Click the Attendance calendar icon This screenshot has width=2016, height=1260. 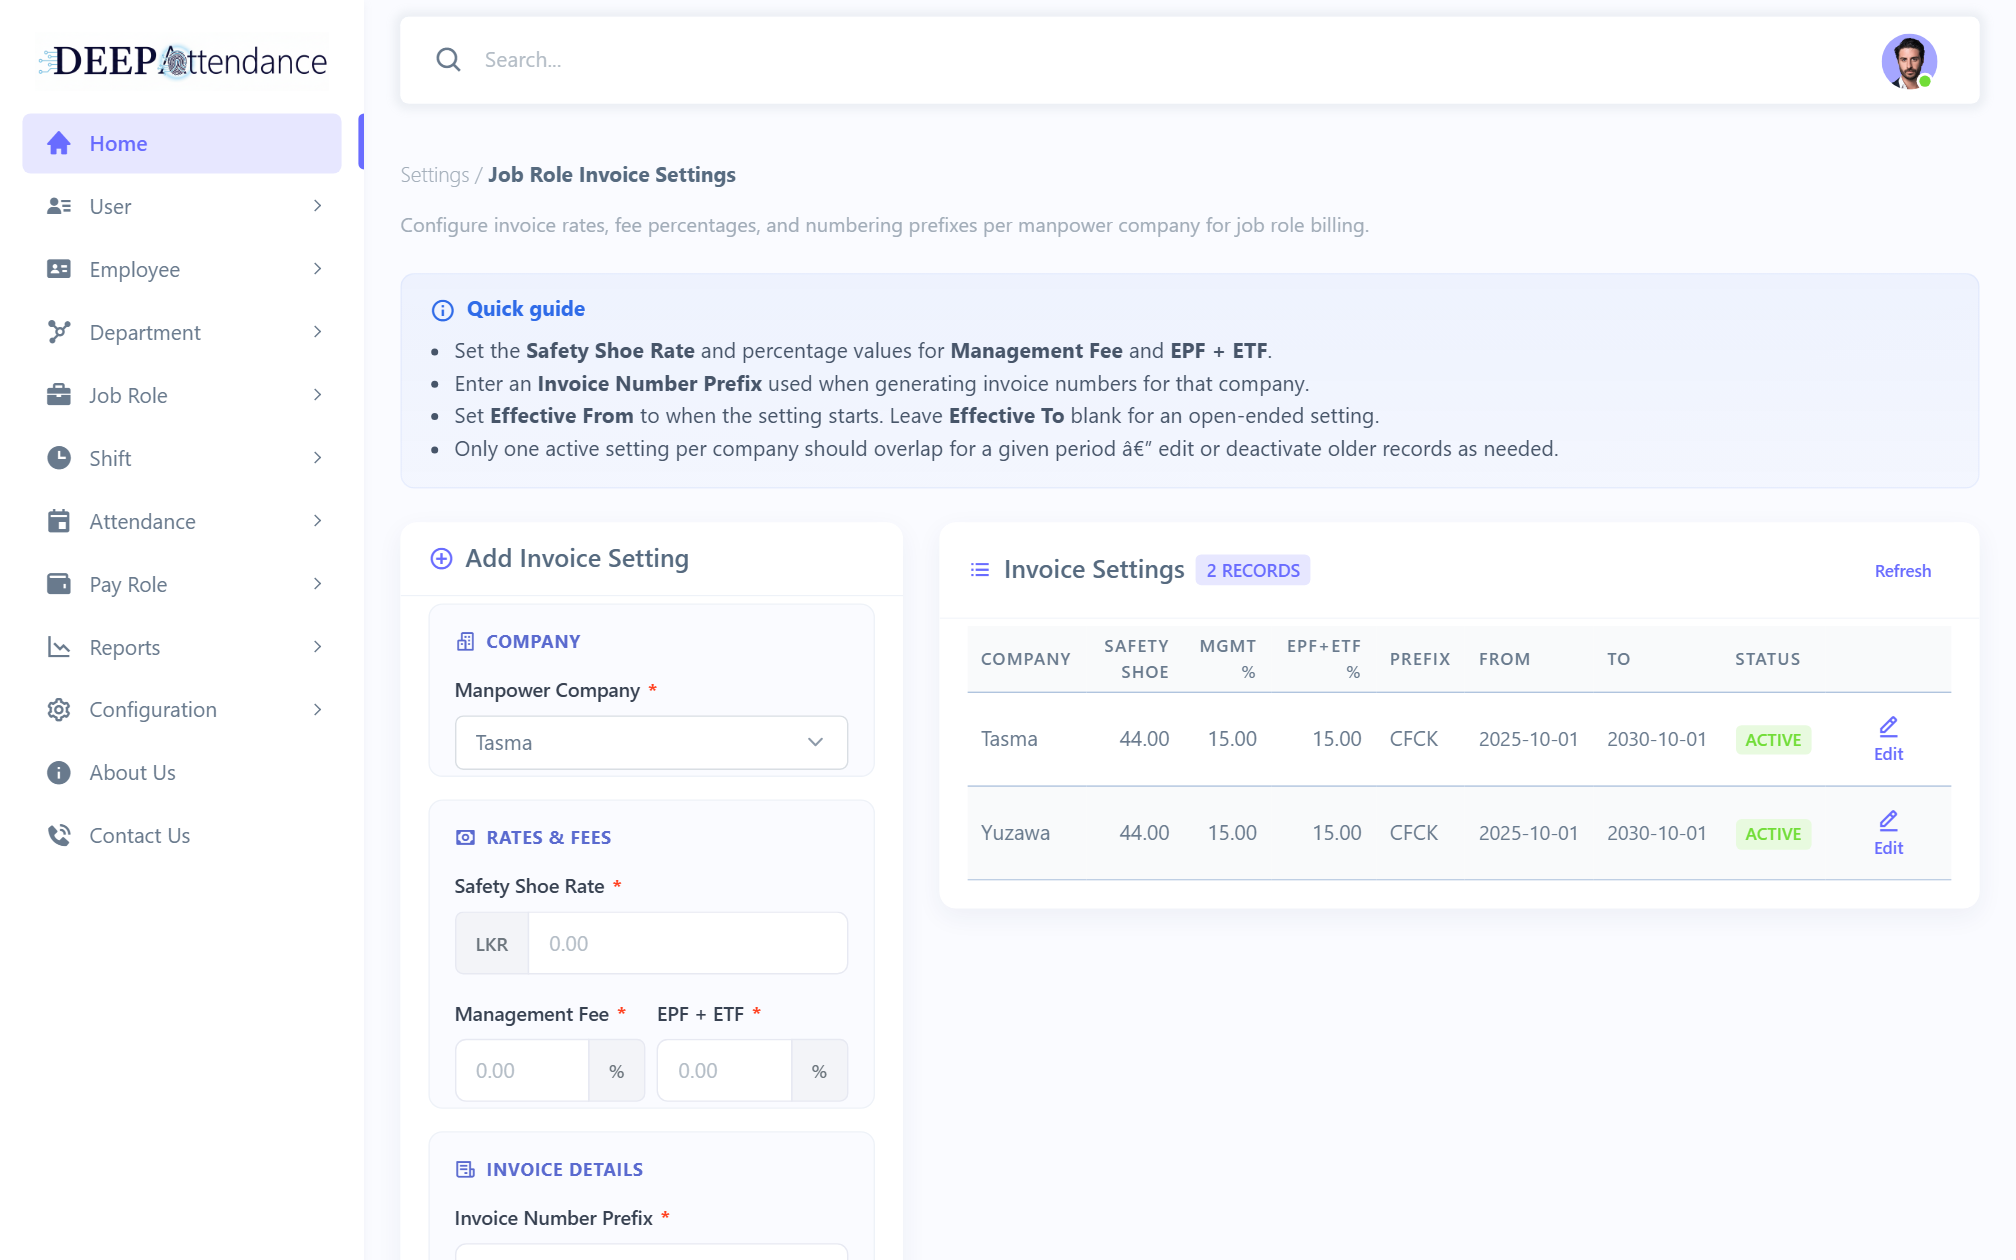[x=59, y=521]
